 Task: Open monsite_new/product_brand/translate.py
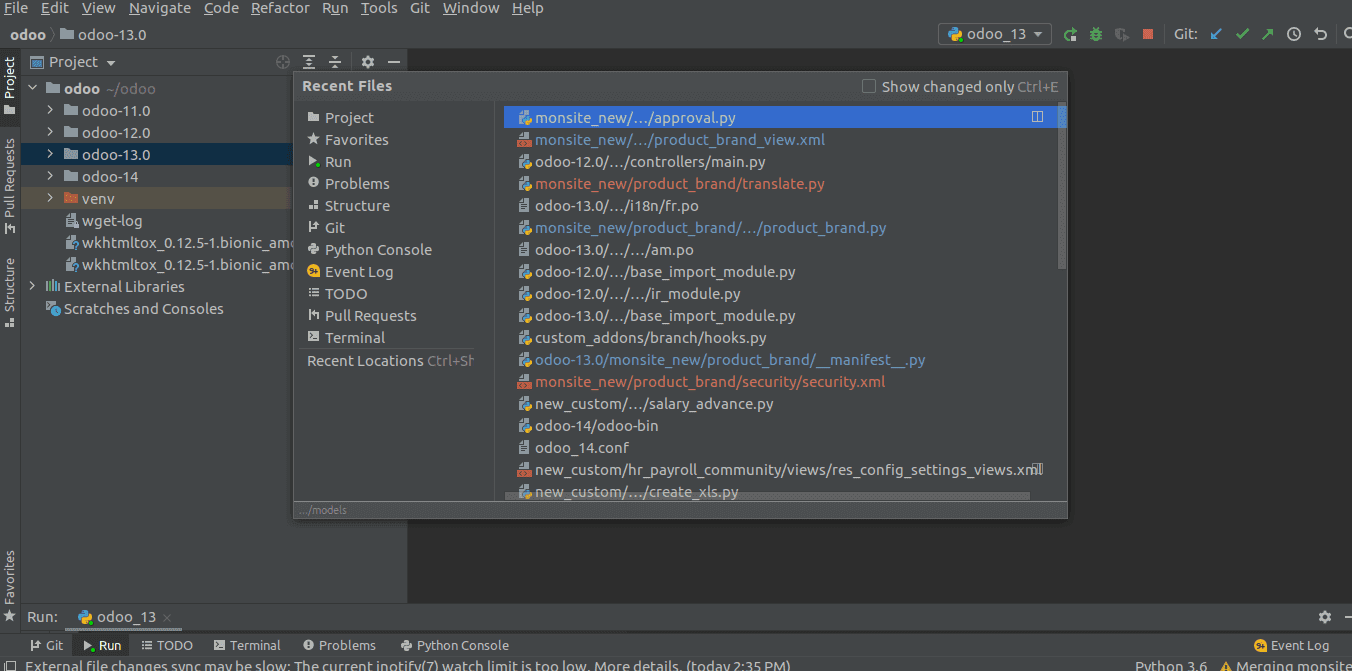680,183
